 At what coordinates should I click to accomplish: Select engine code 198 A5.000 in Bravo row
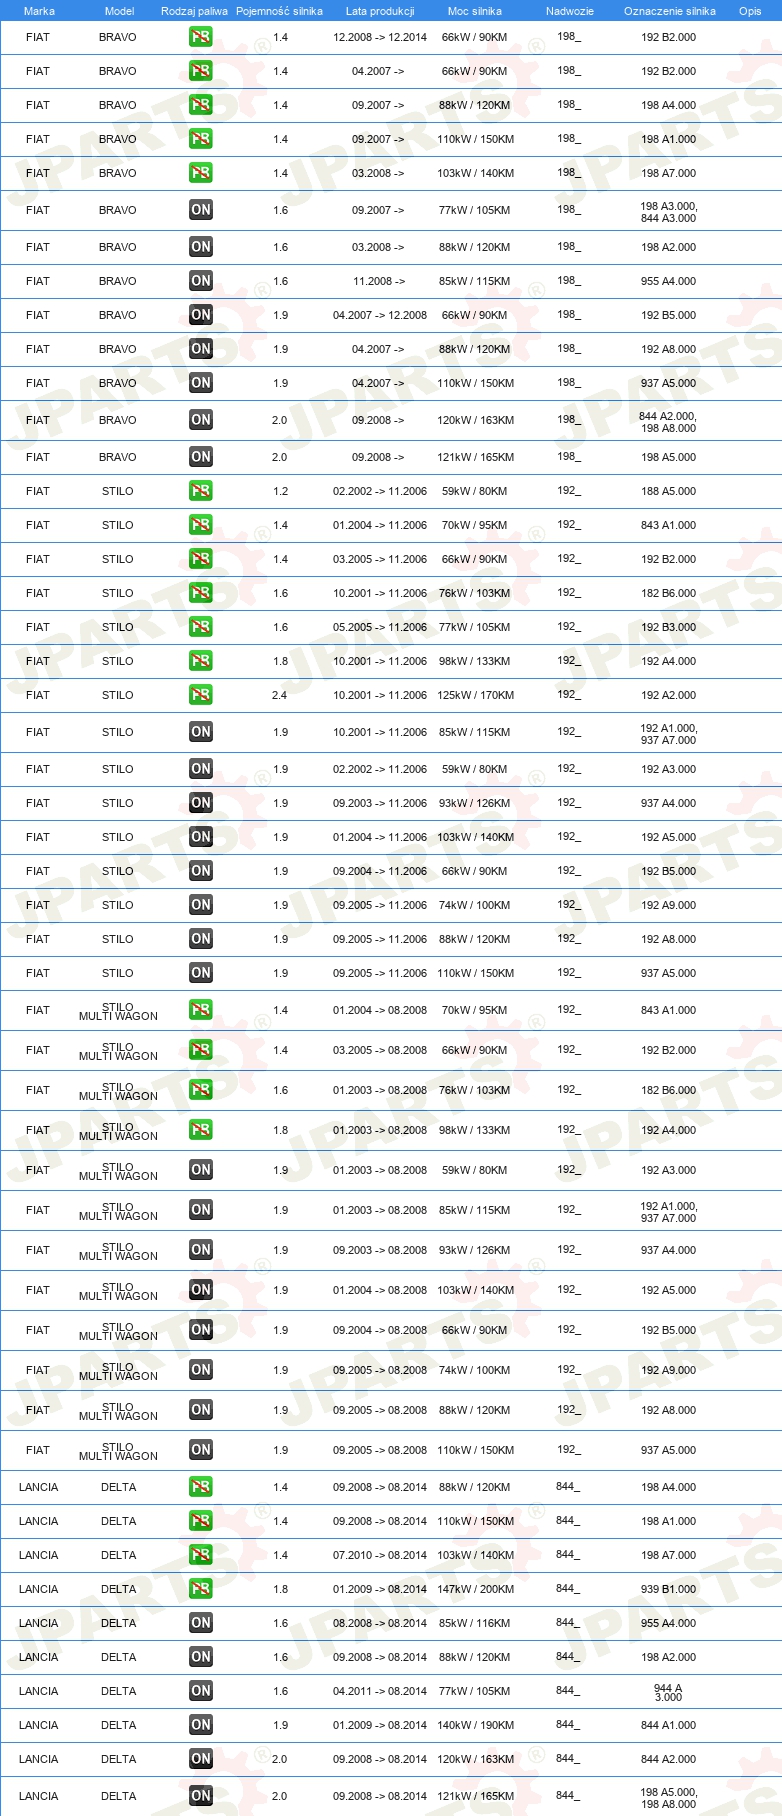pos(669,457)
